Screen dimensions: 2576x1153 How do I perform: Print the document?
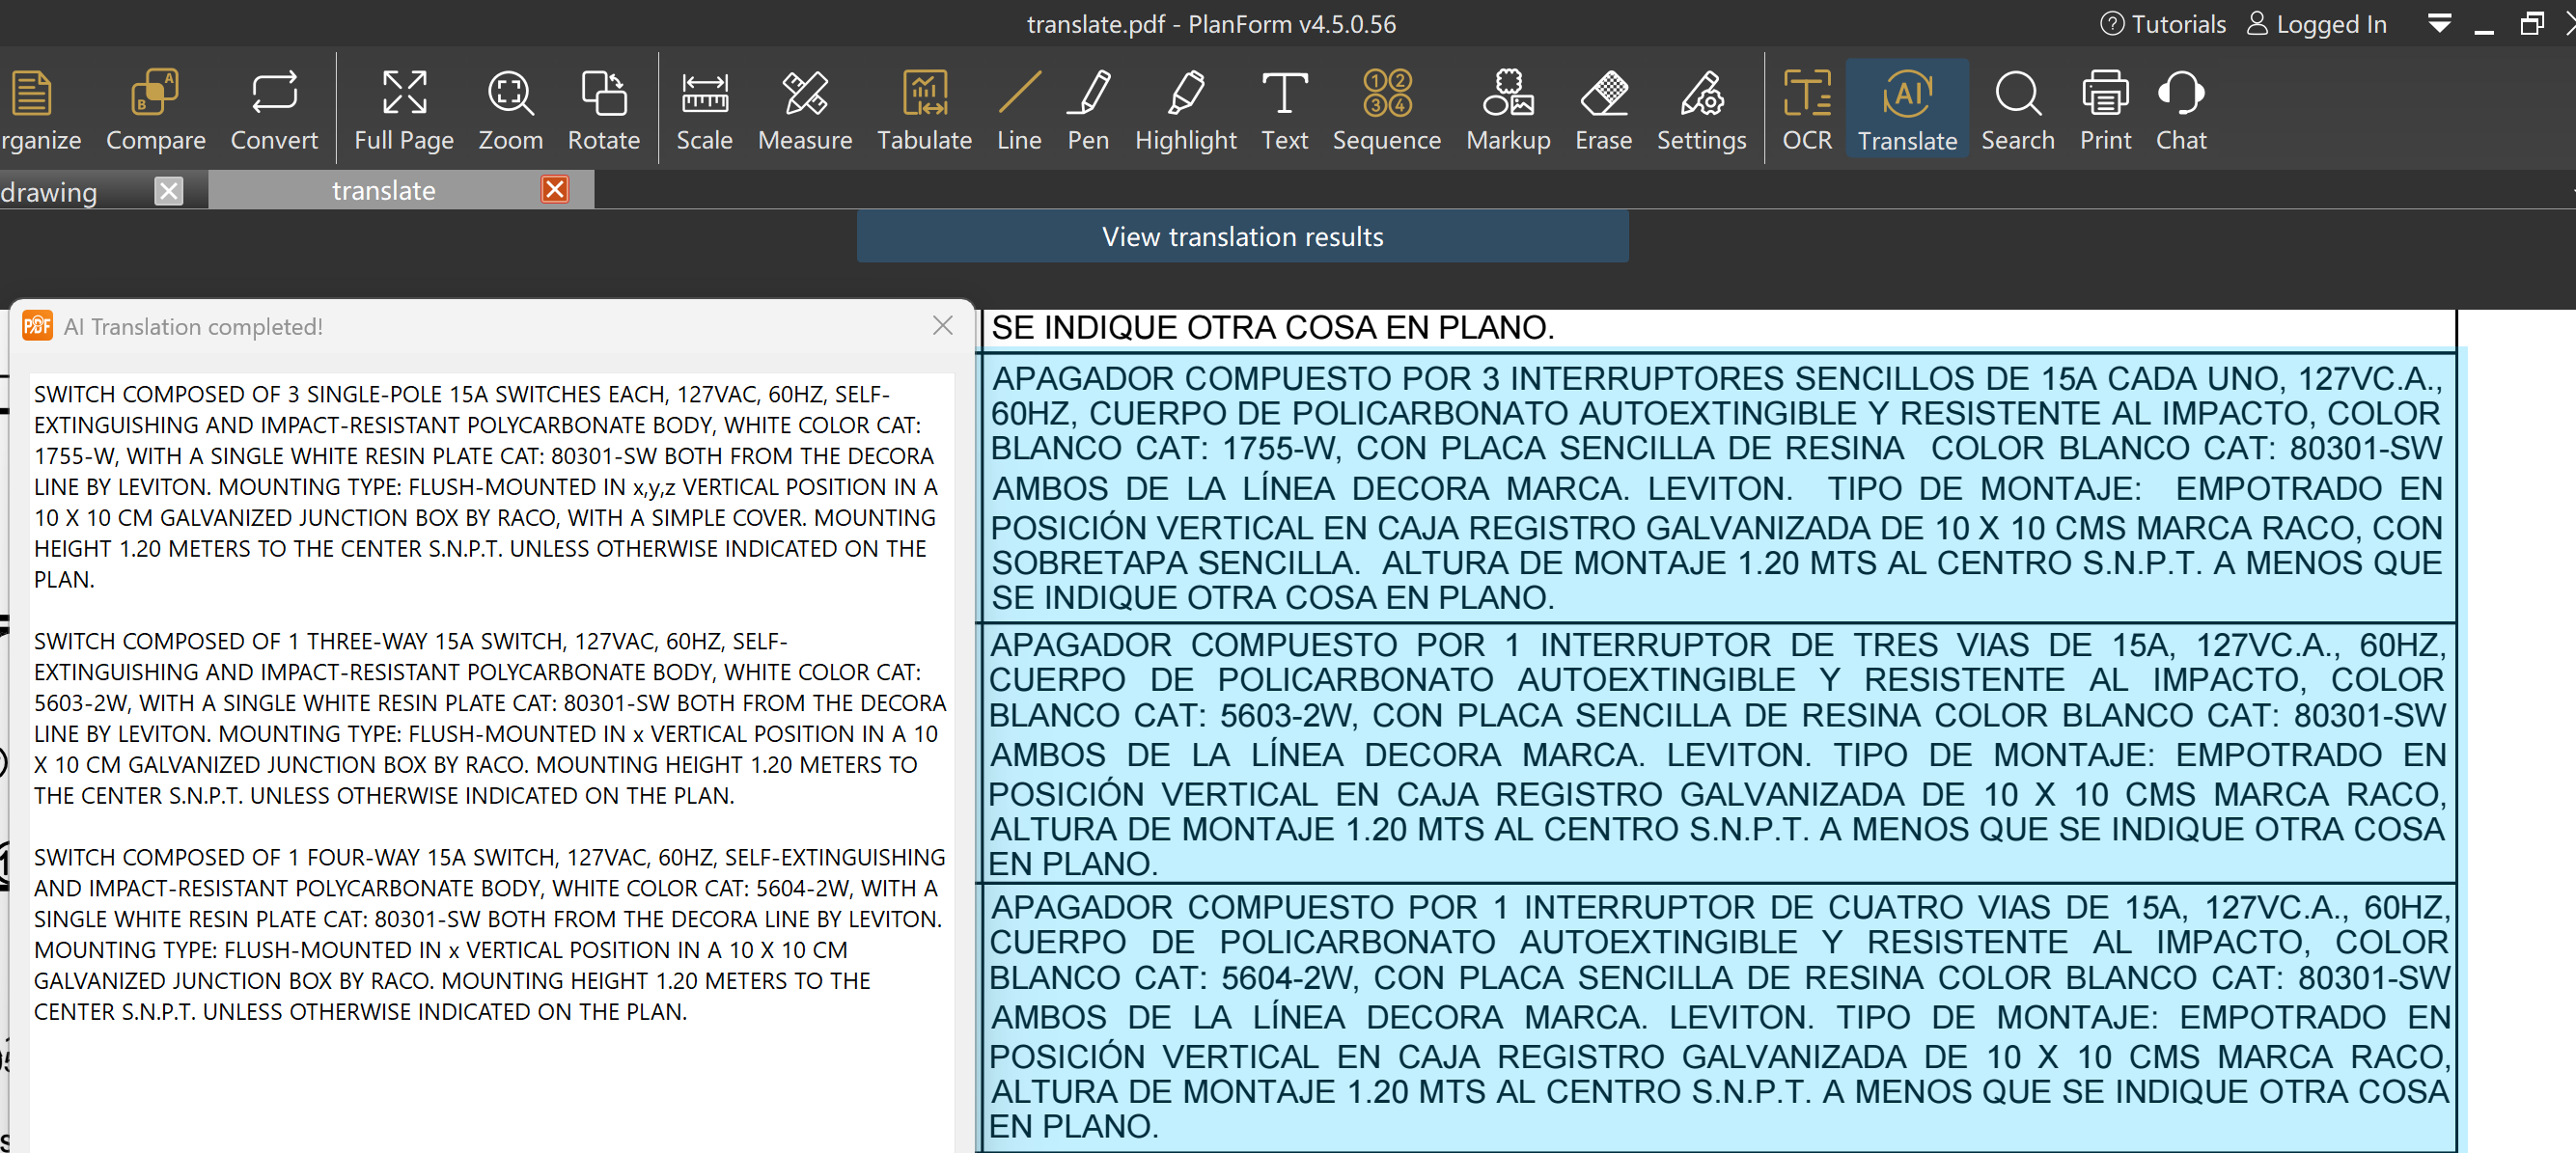click(2105, 109)
